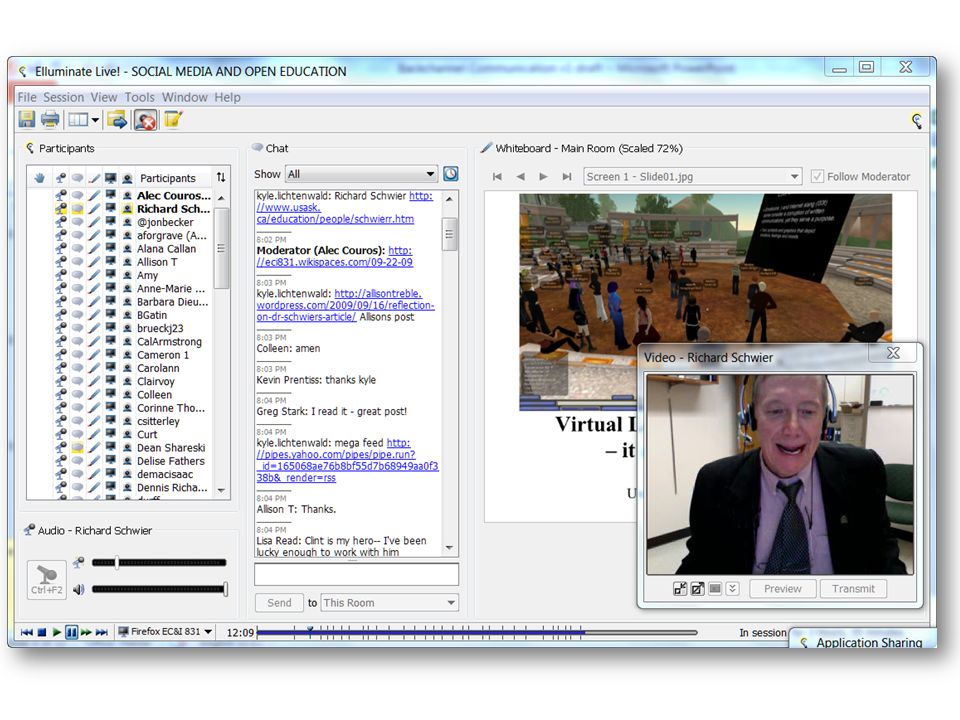960x720 pixels.
Task: Open the Window menu
Action: 184,97
